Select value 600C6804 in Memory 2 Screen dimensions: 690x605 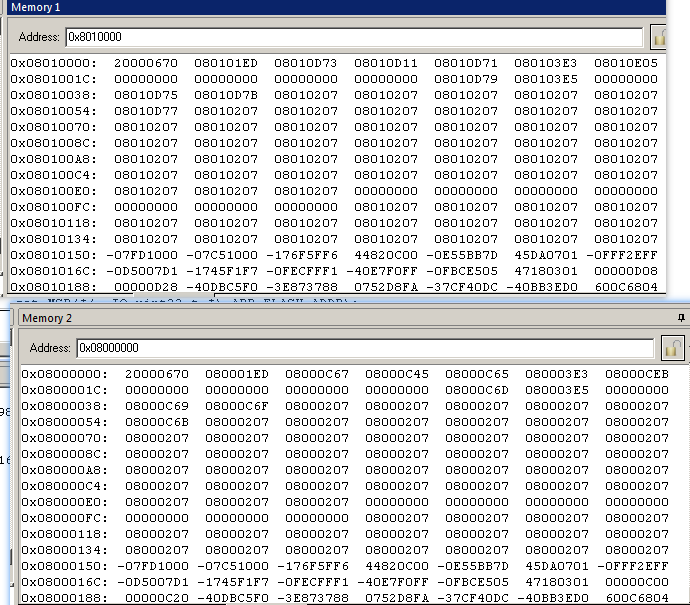coord(637,598)
